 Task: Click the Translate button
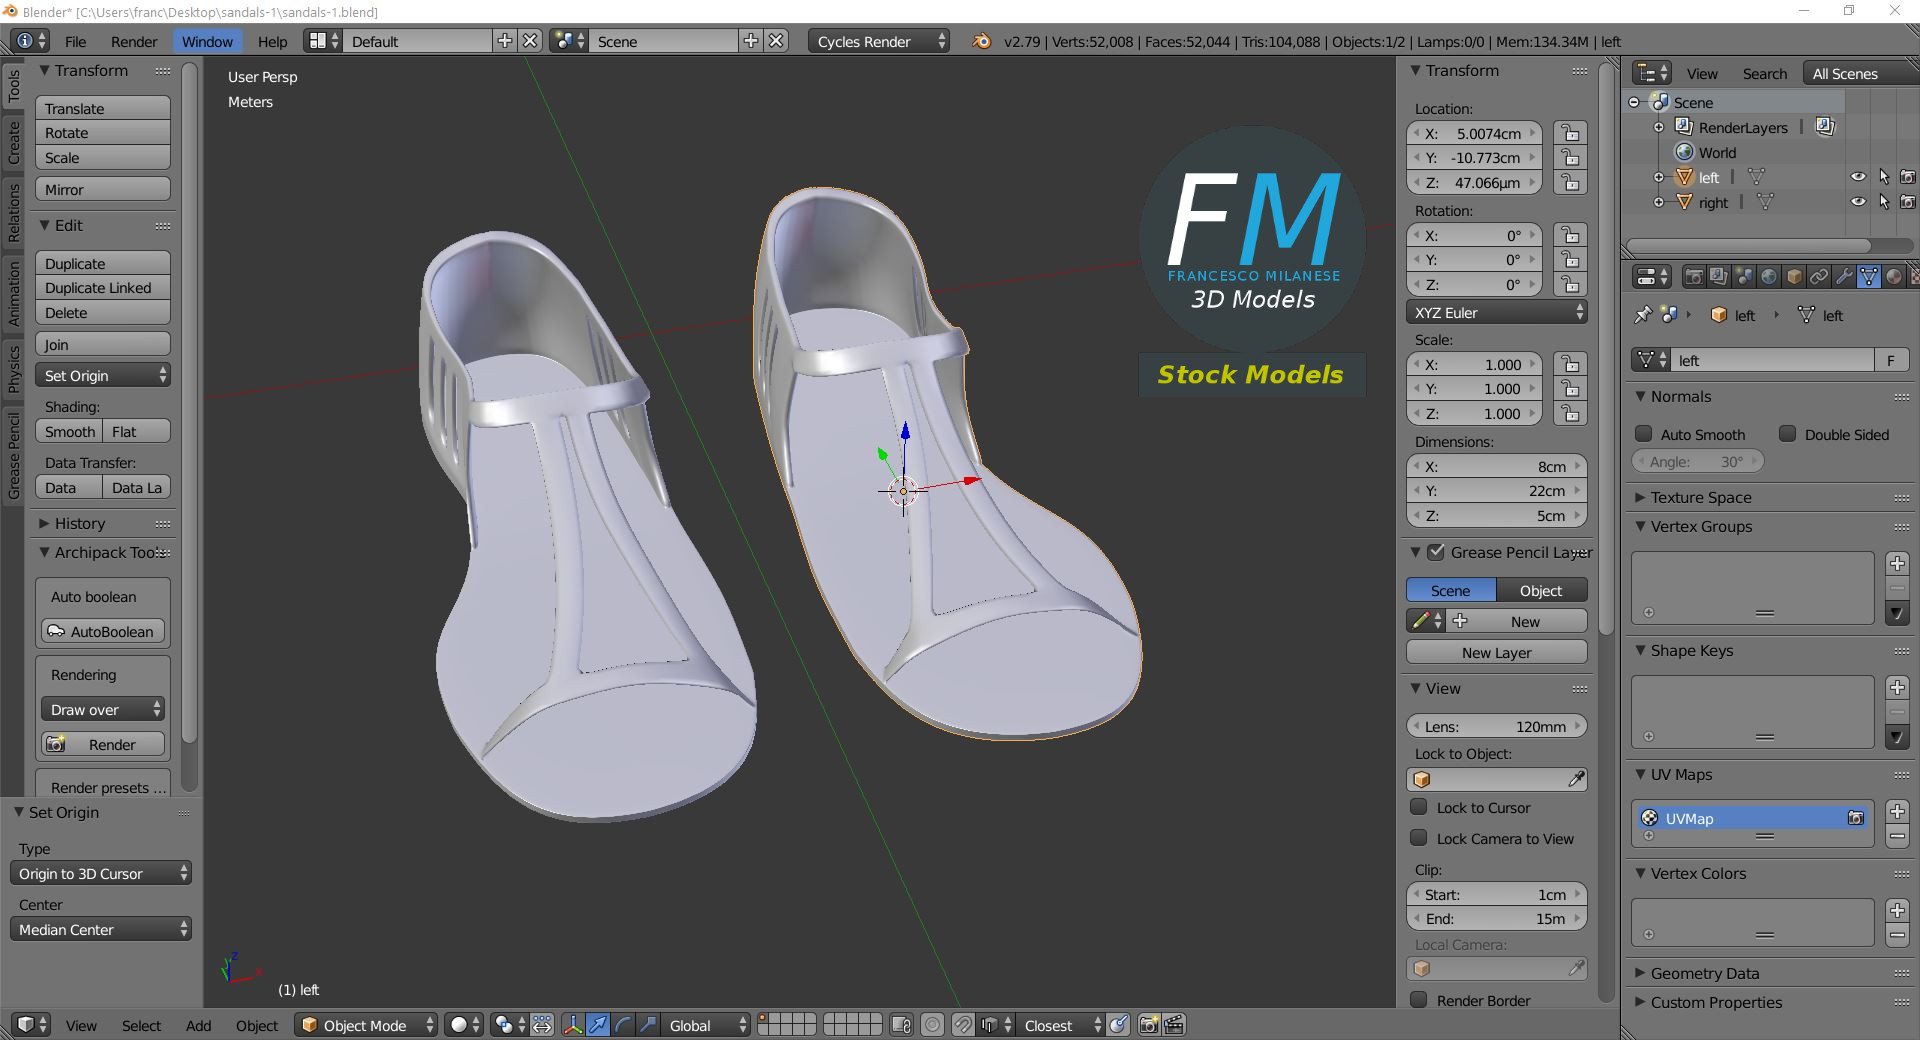pyautogui.click(x=103, y=108)
